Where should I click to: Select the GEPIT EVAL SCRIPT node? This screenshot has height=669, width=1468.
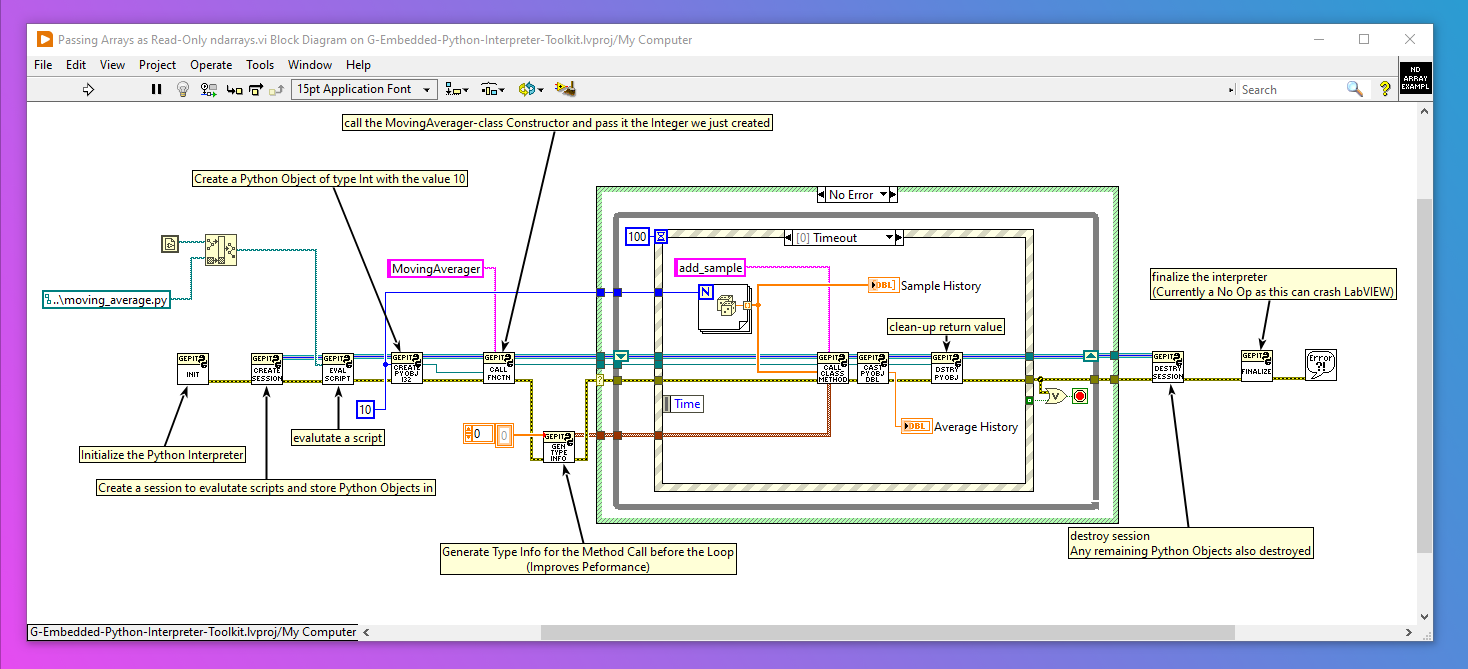coord(337,368)
